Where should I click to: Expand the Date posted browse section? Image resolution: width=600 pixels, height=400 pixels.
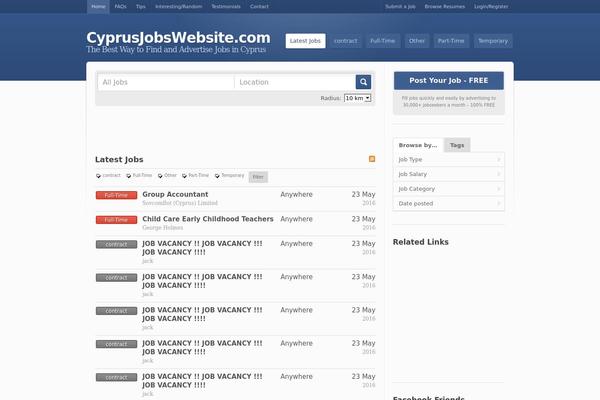pos(448,203)
